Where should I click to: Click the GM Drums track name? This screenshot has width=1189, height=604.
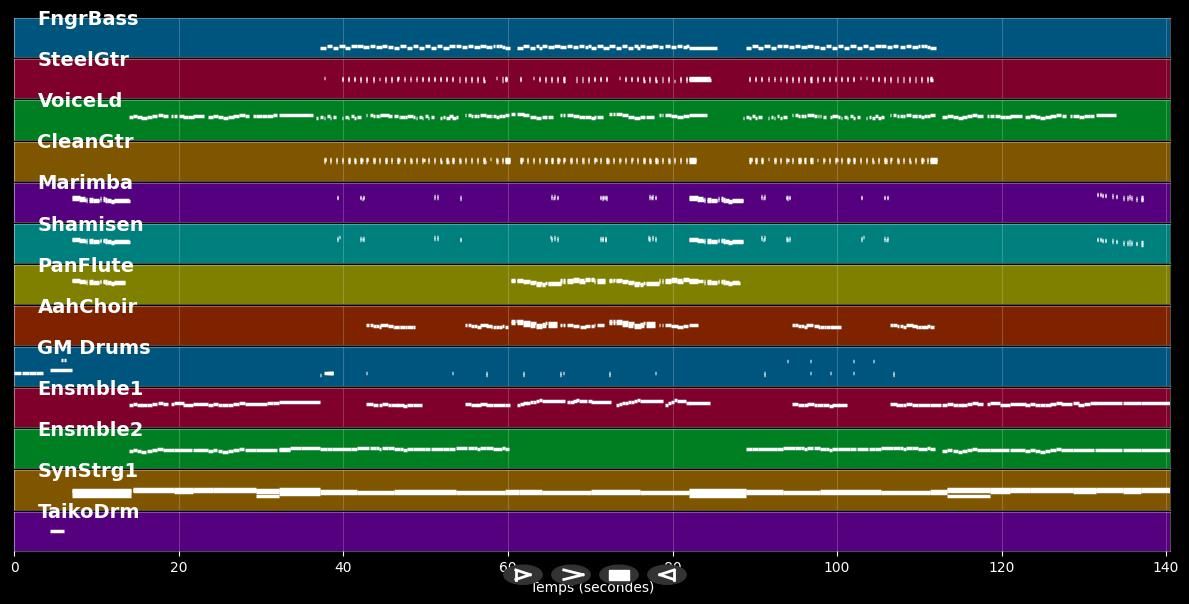point(94,348)
